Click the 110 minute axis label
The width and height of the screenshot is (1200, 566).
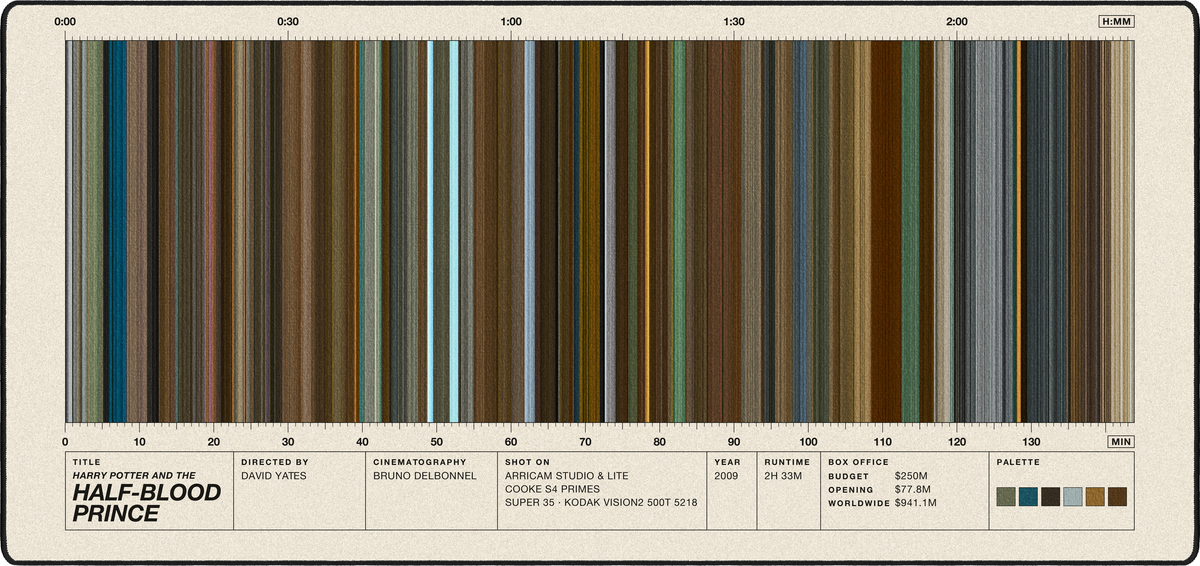tap(882, 441)
